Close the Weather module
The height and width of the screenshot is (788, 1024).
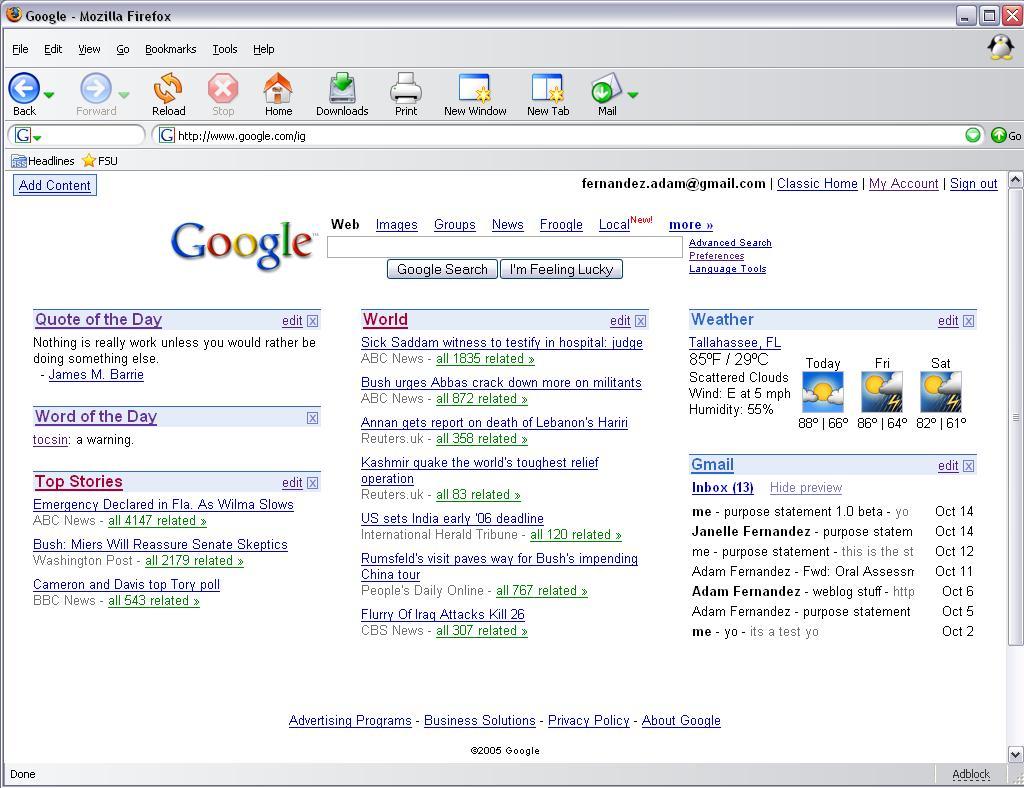(x=968, y=321)
